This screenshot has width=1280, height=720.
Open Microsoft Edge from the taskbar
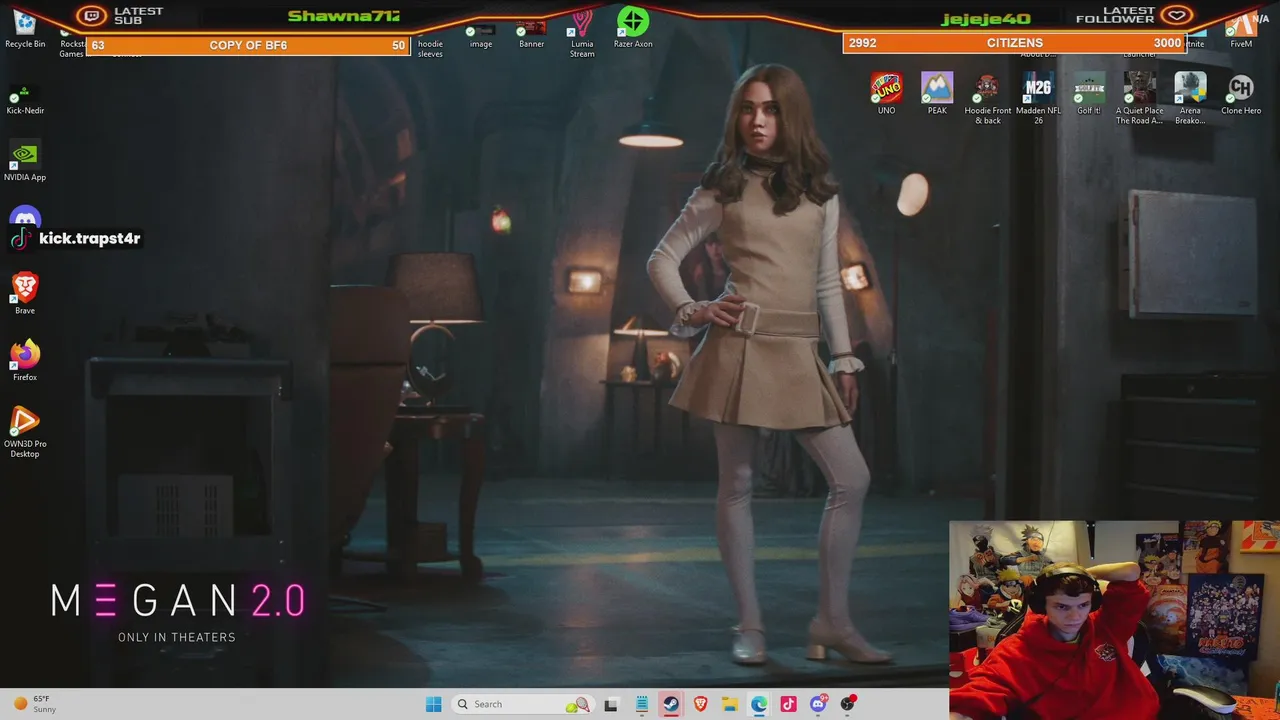(759, 704)
